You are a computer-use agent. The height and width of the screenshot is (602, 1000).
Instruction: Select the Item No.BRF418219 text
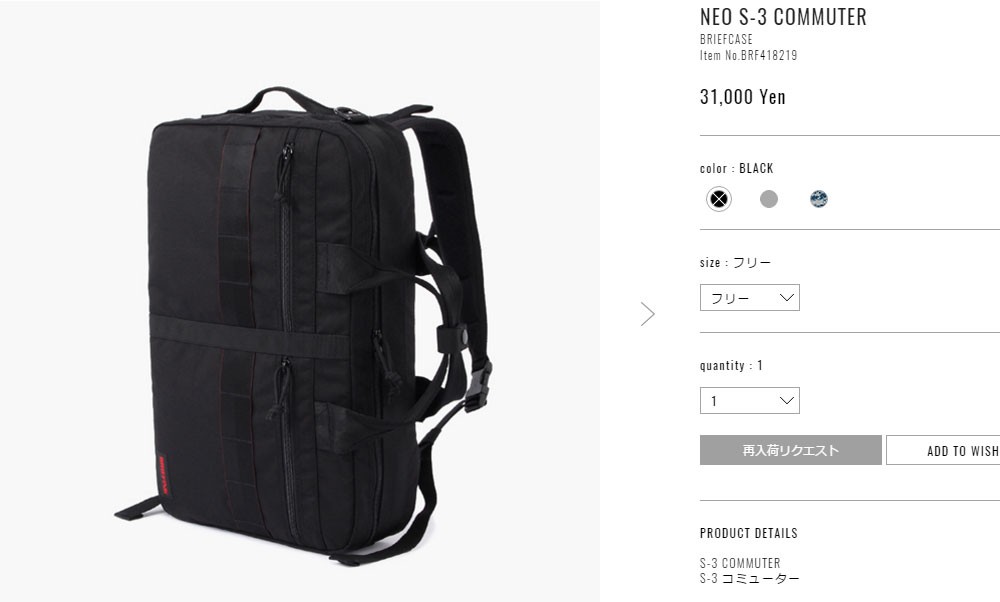click(x=748, y=55)
